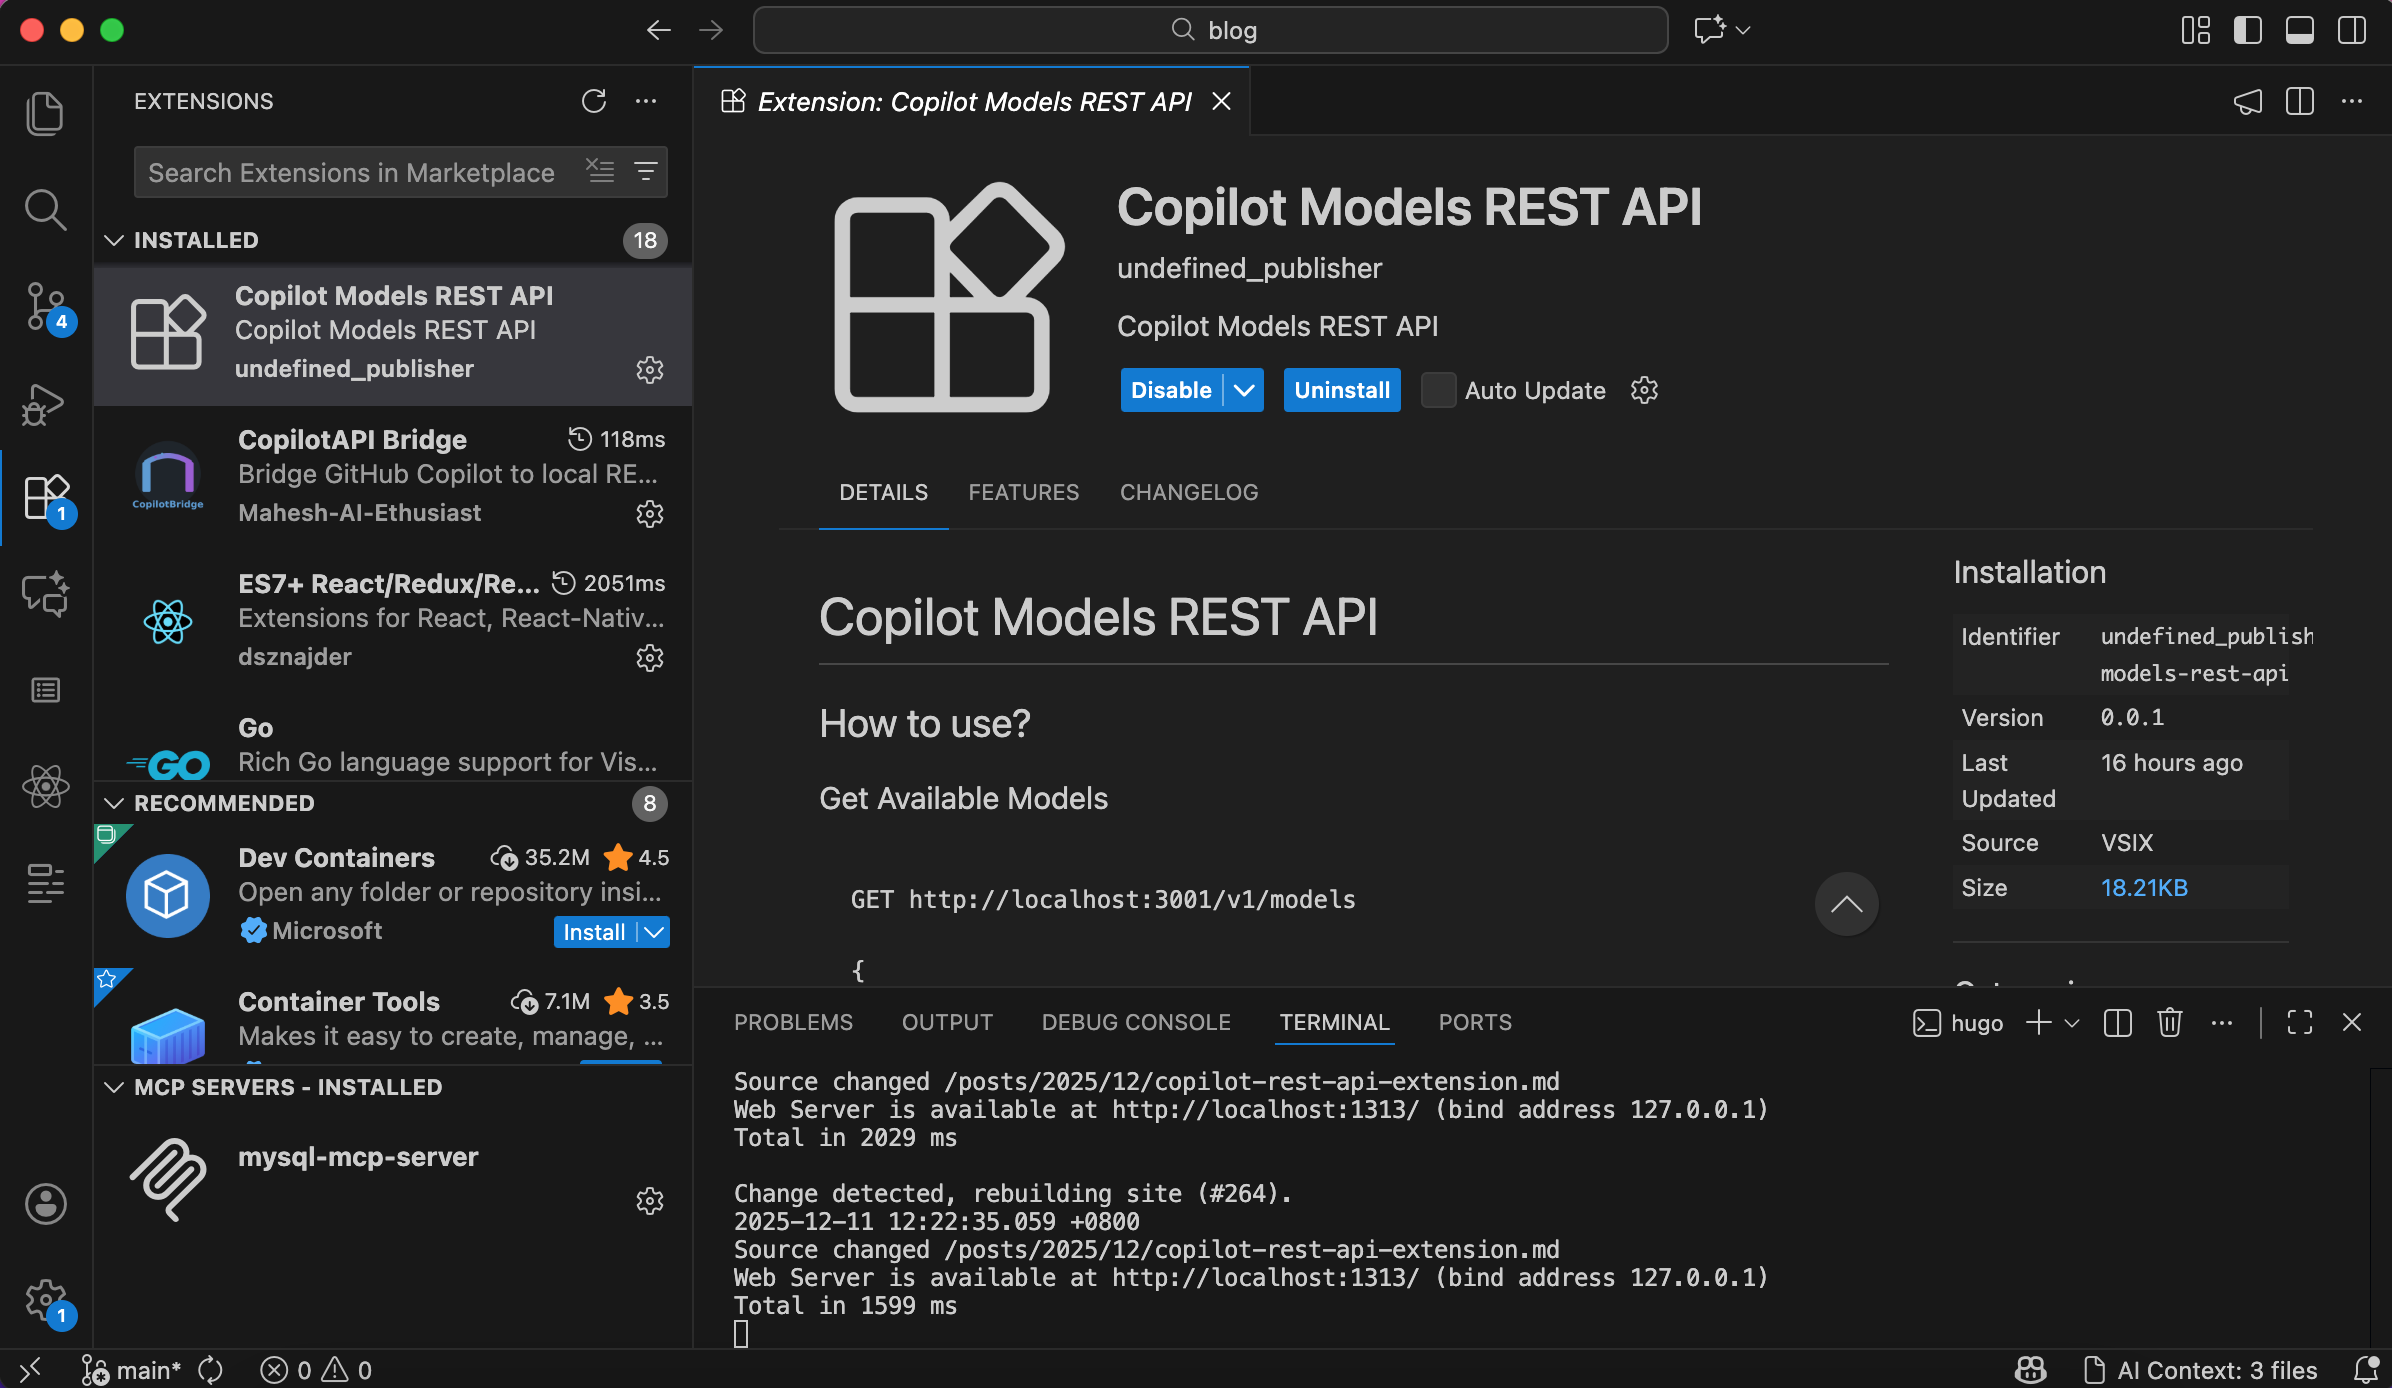Open the Run and Debug view
Viewport: 2392px width, 1388px height.
click(45, 403)
